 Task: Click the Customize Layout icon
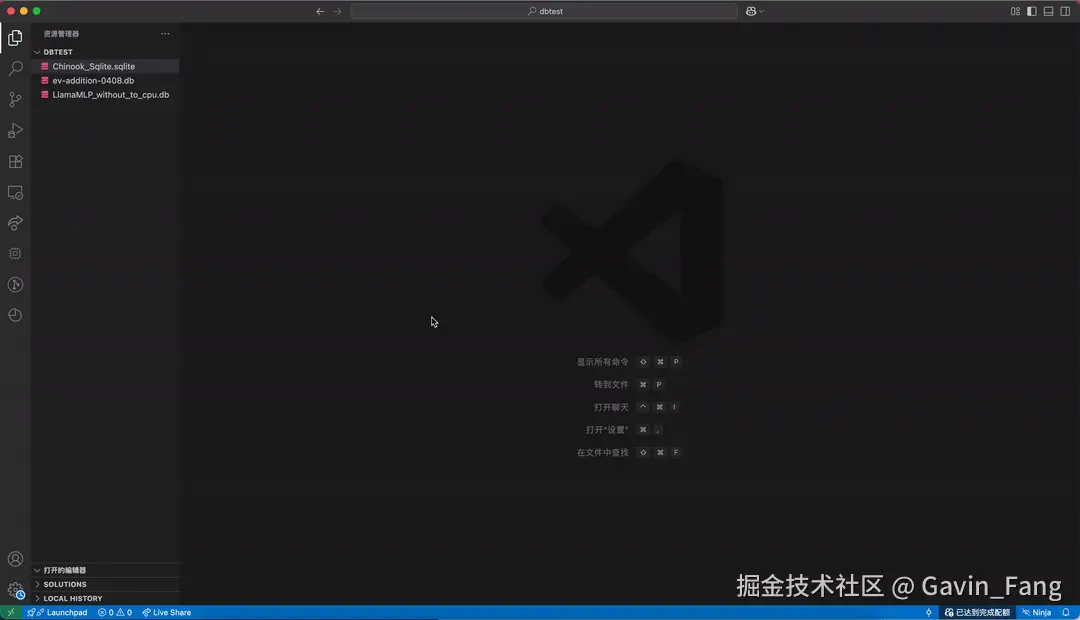click(1015, 11)
